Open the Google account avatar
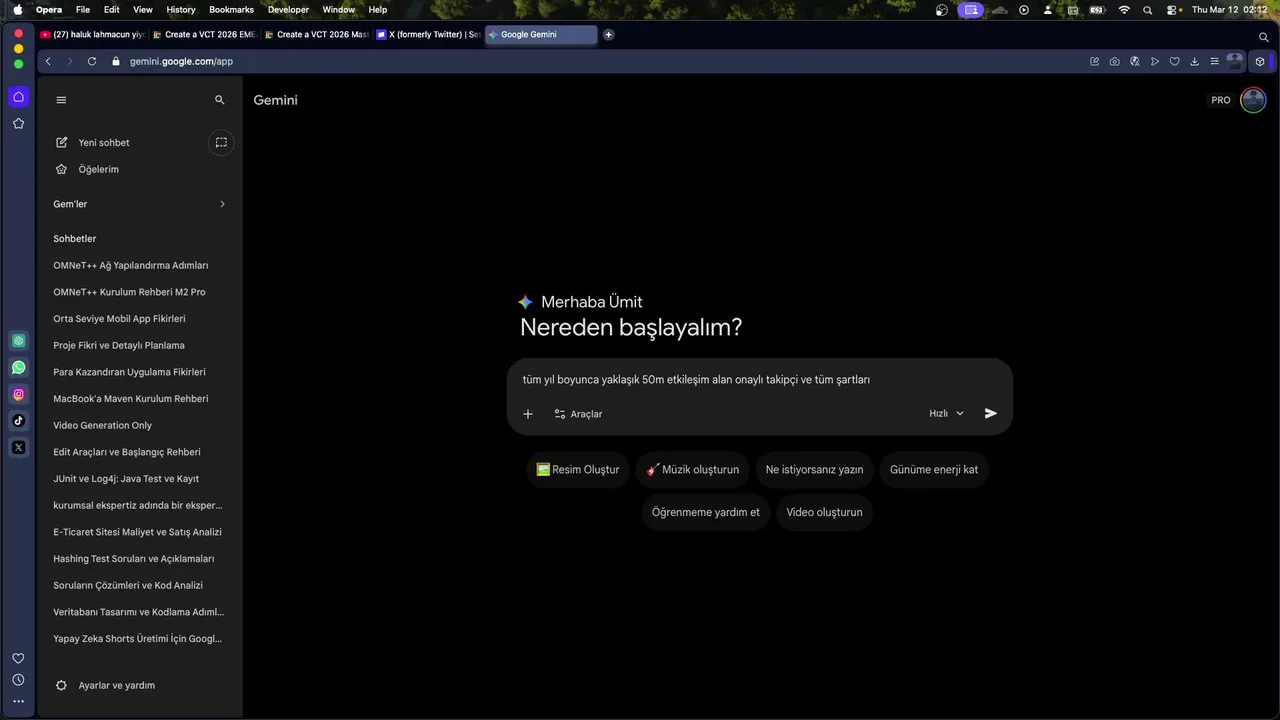1280x720 pixels. [x=1253, y=100]
